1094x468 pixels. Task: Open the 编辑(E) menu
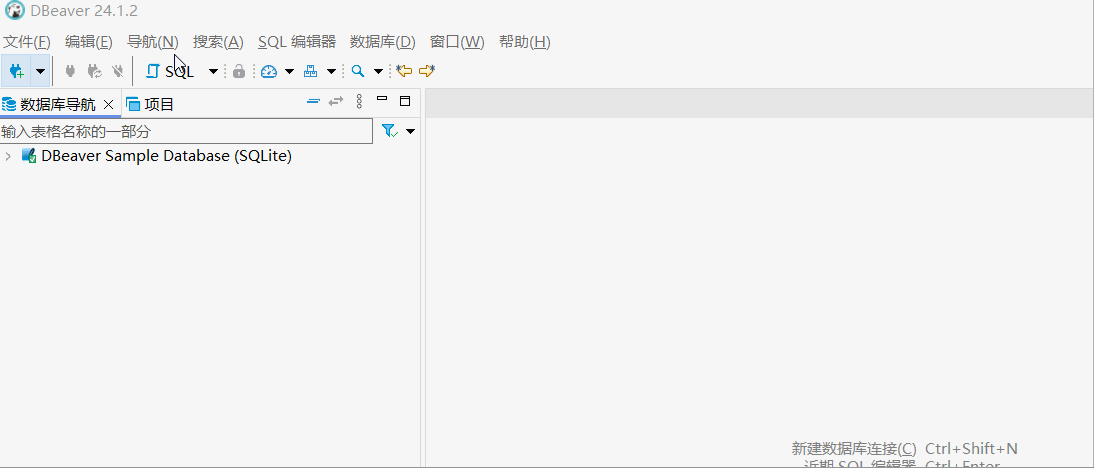click(x=89, y=42)
